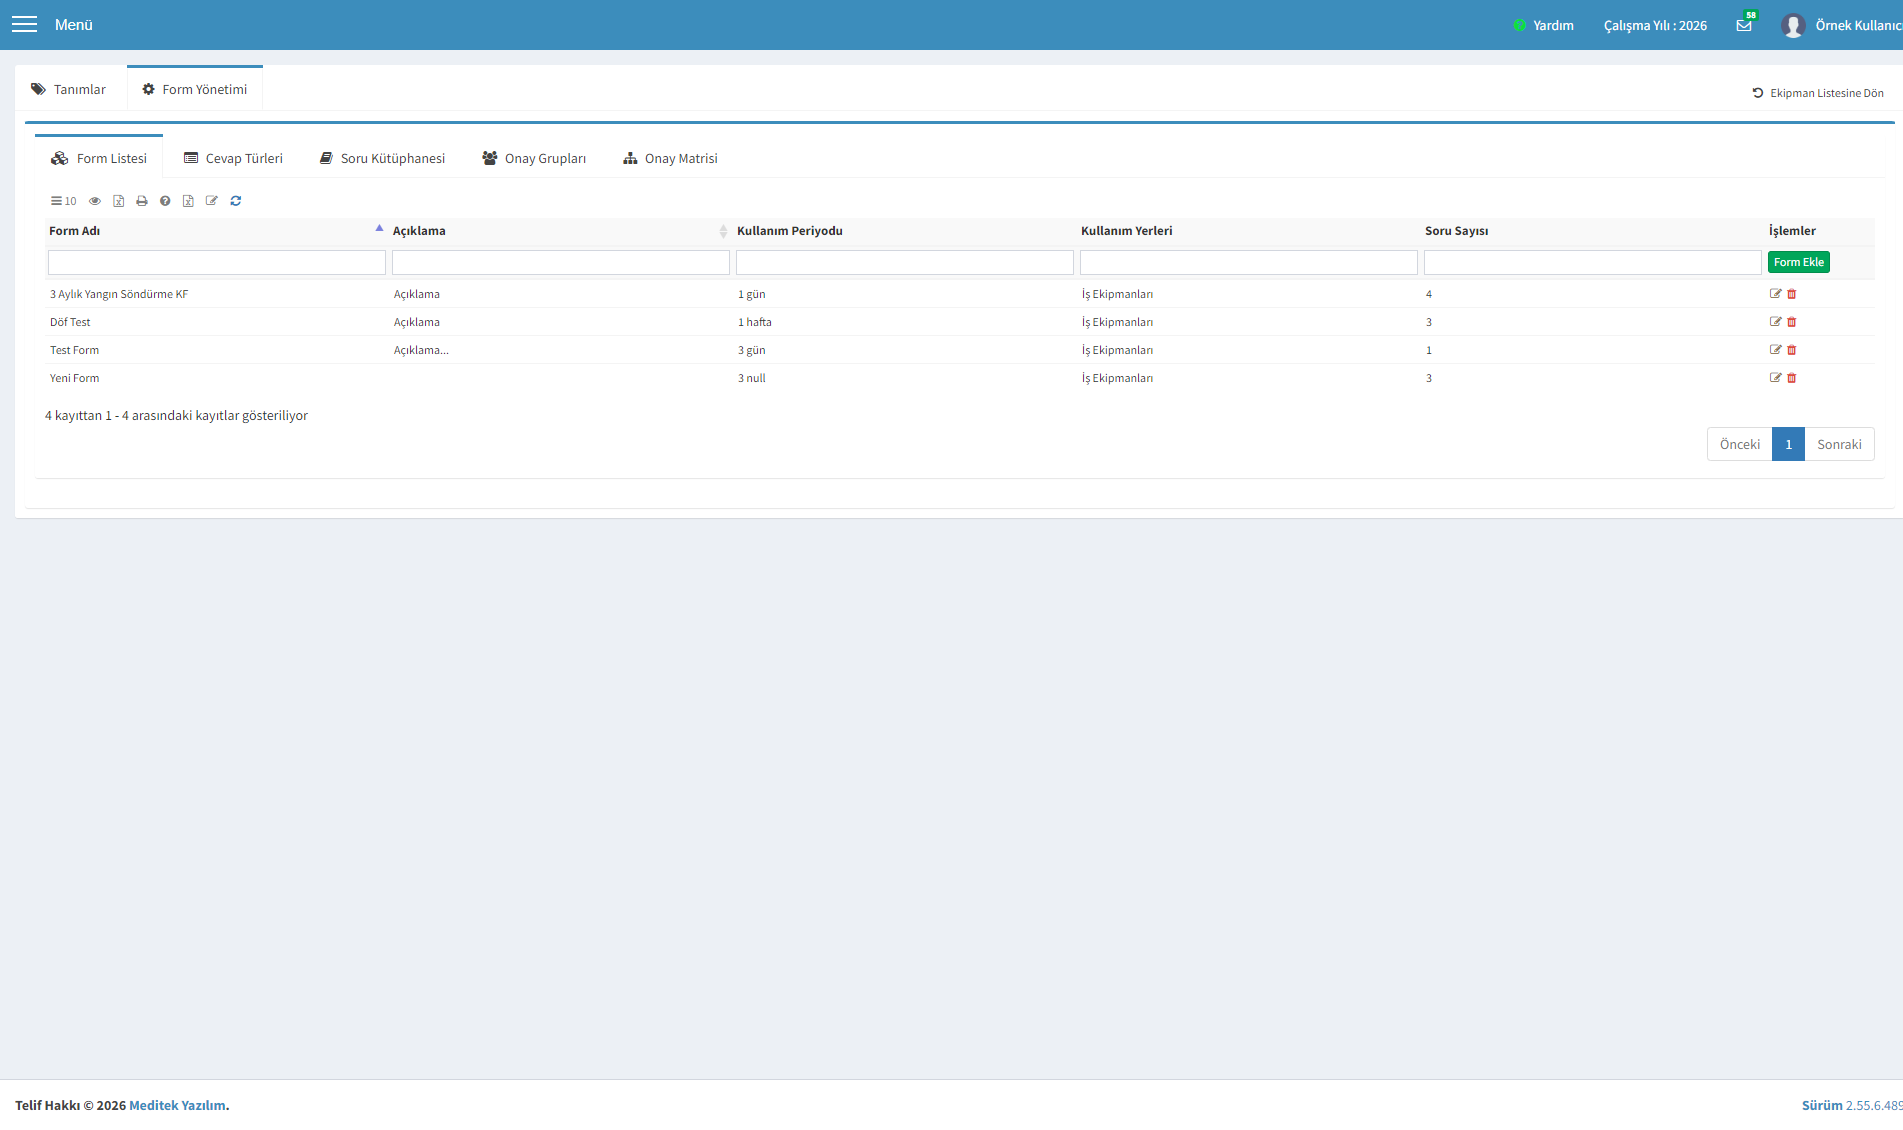Click the print icon in table toolbar
The height and width of the screenshot is (1130, 1903).
point(142,201)
